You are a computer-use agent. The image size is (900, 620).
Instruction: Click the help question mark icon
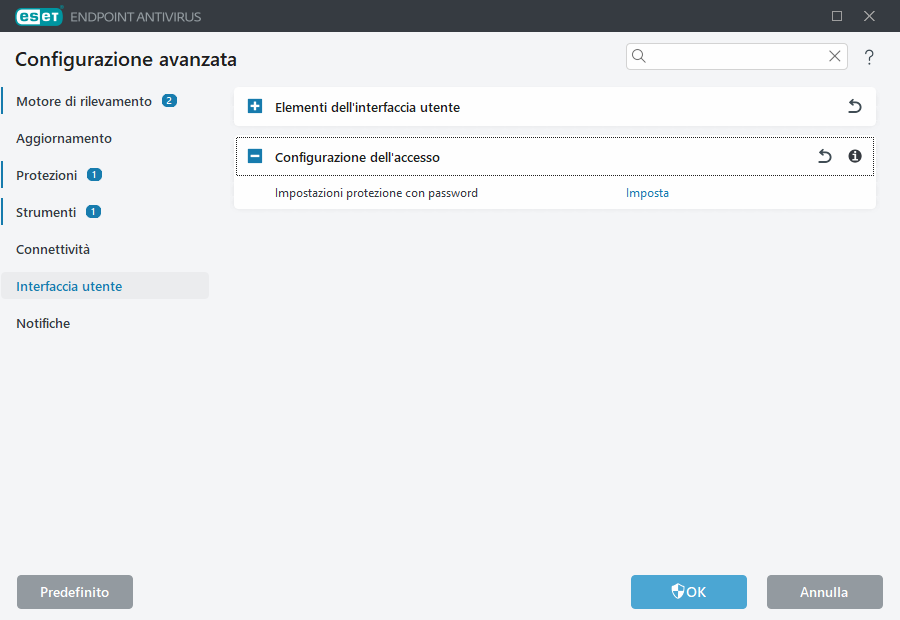(869, 57)
